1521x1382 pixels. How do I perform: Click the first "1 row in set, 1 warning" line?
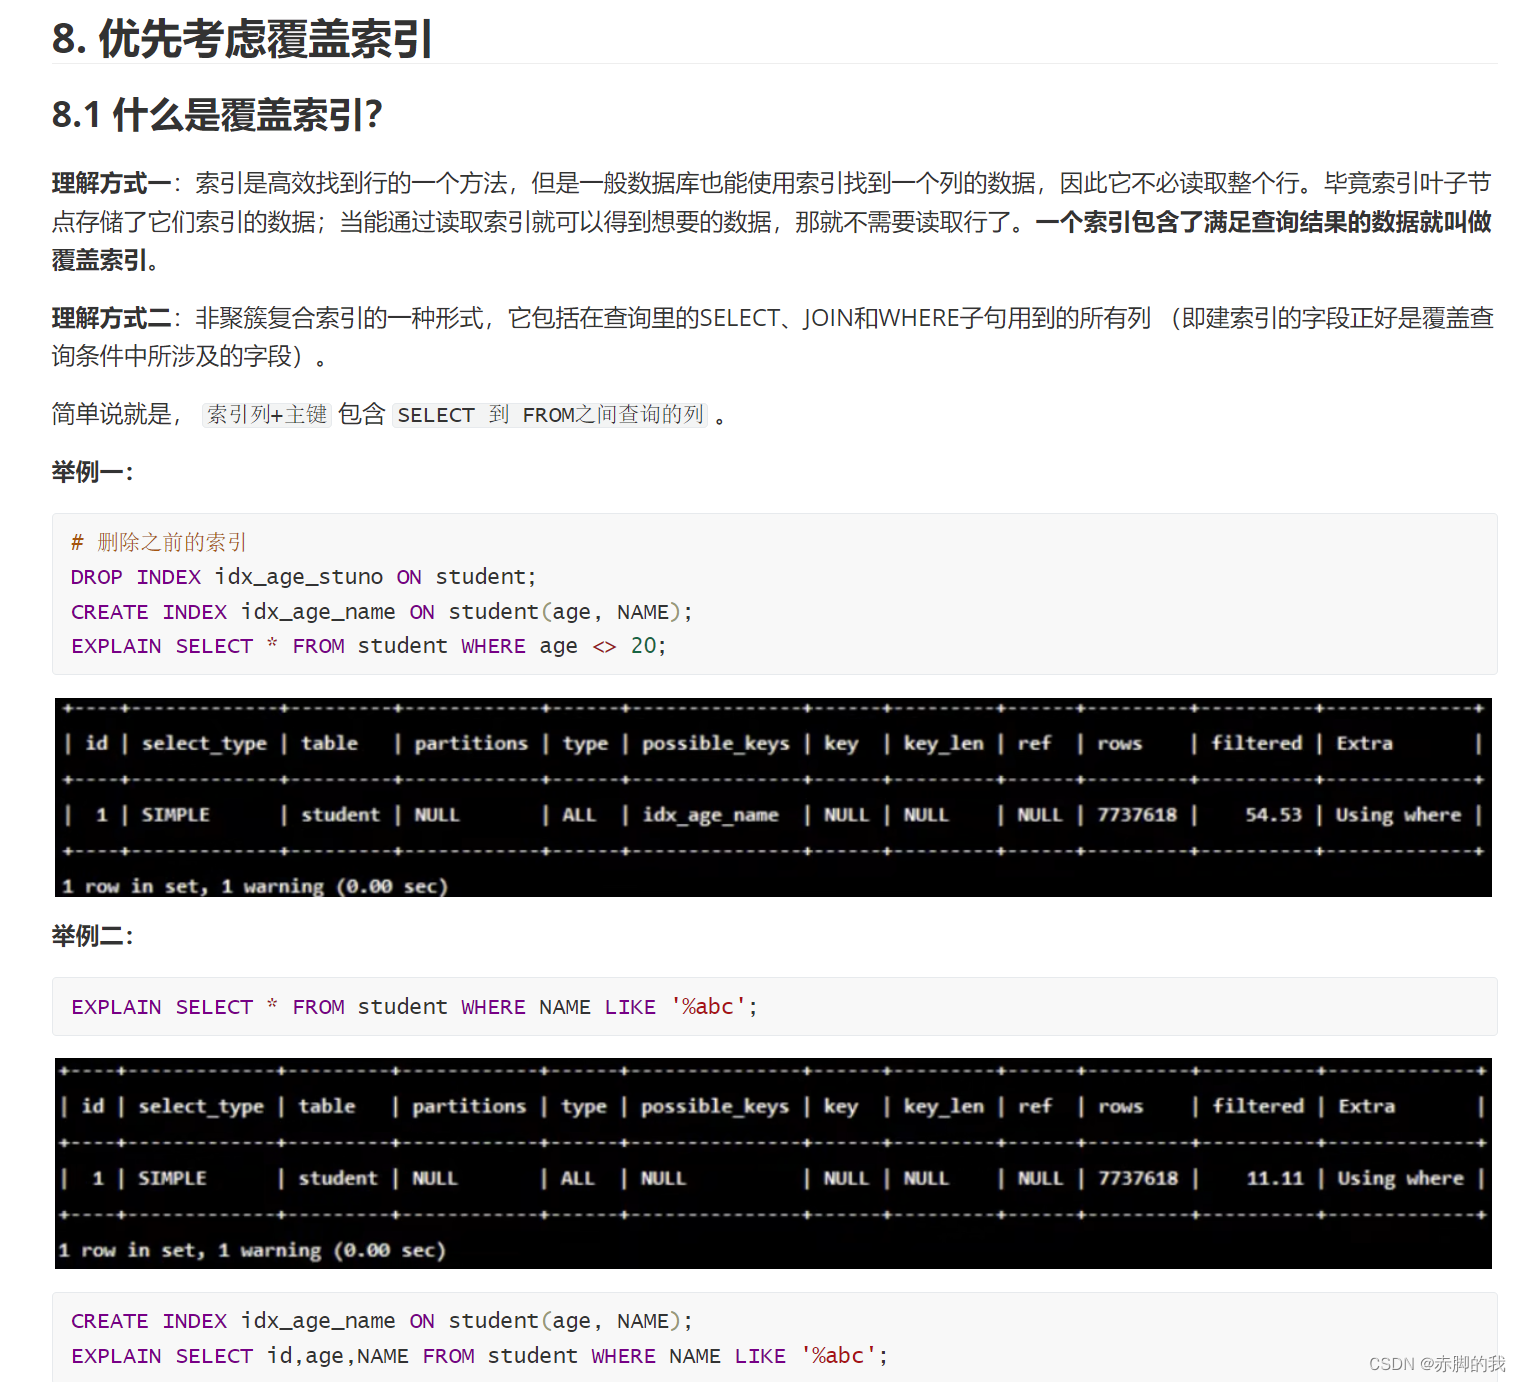click(255, 886)
